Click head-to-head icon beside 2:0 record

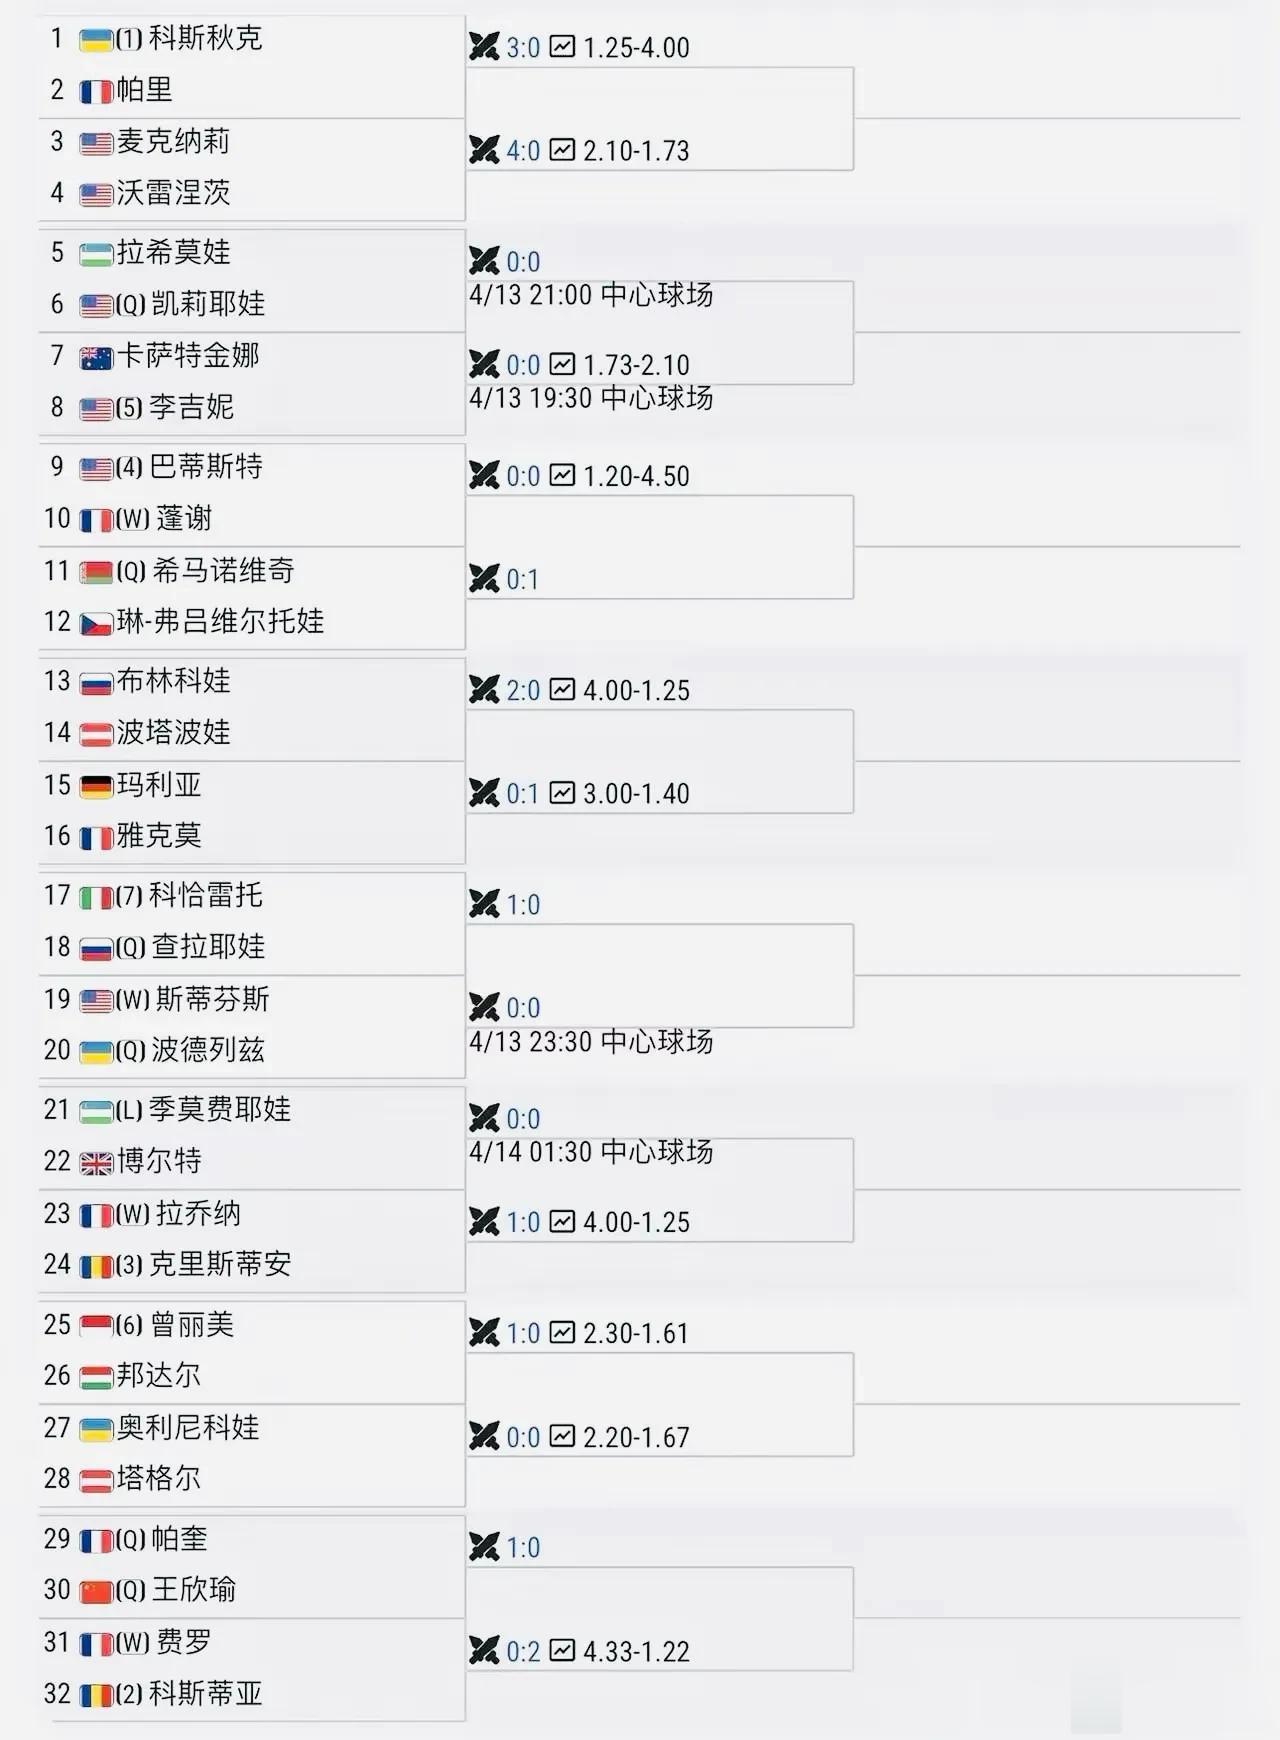coord(484,689)
